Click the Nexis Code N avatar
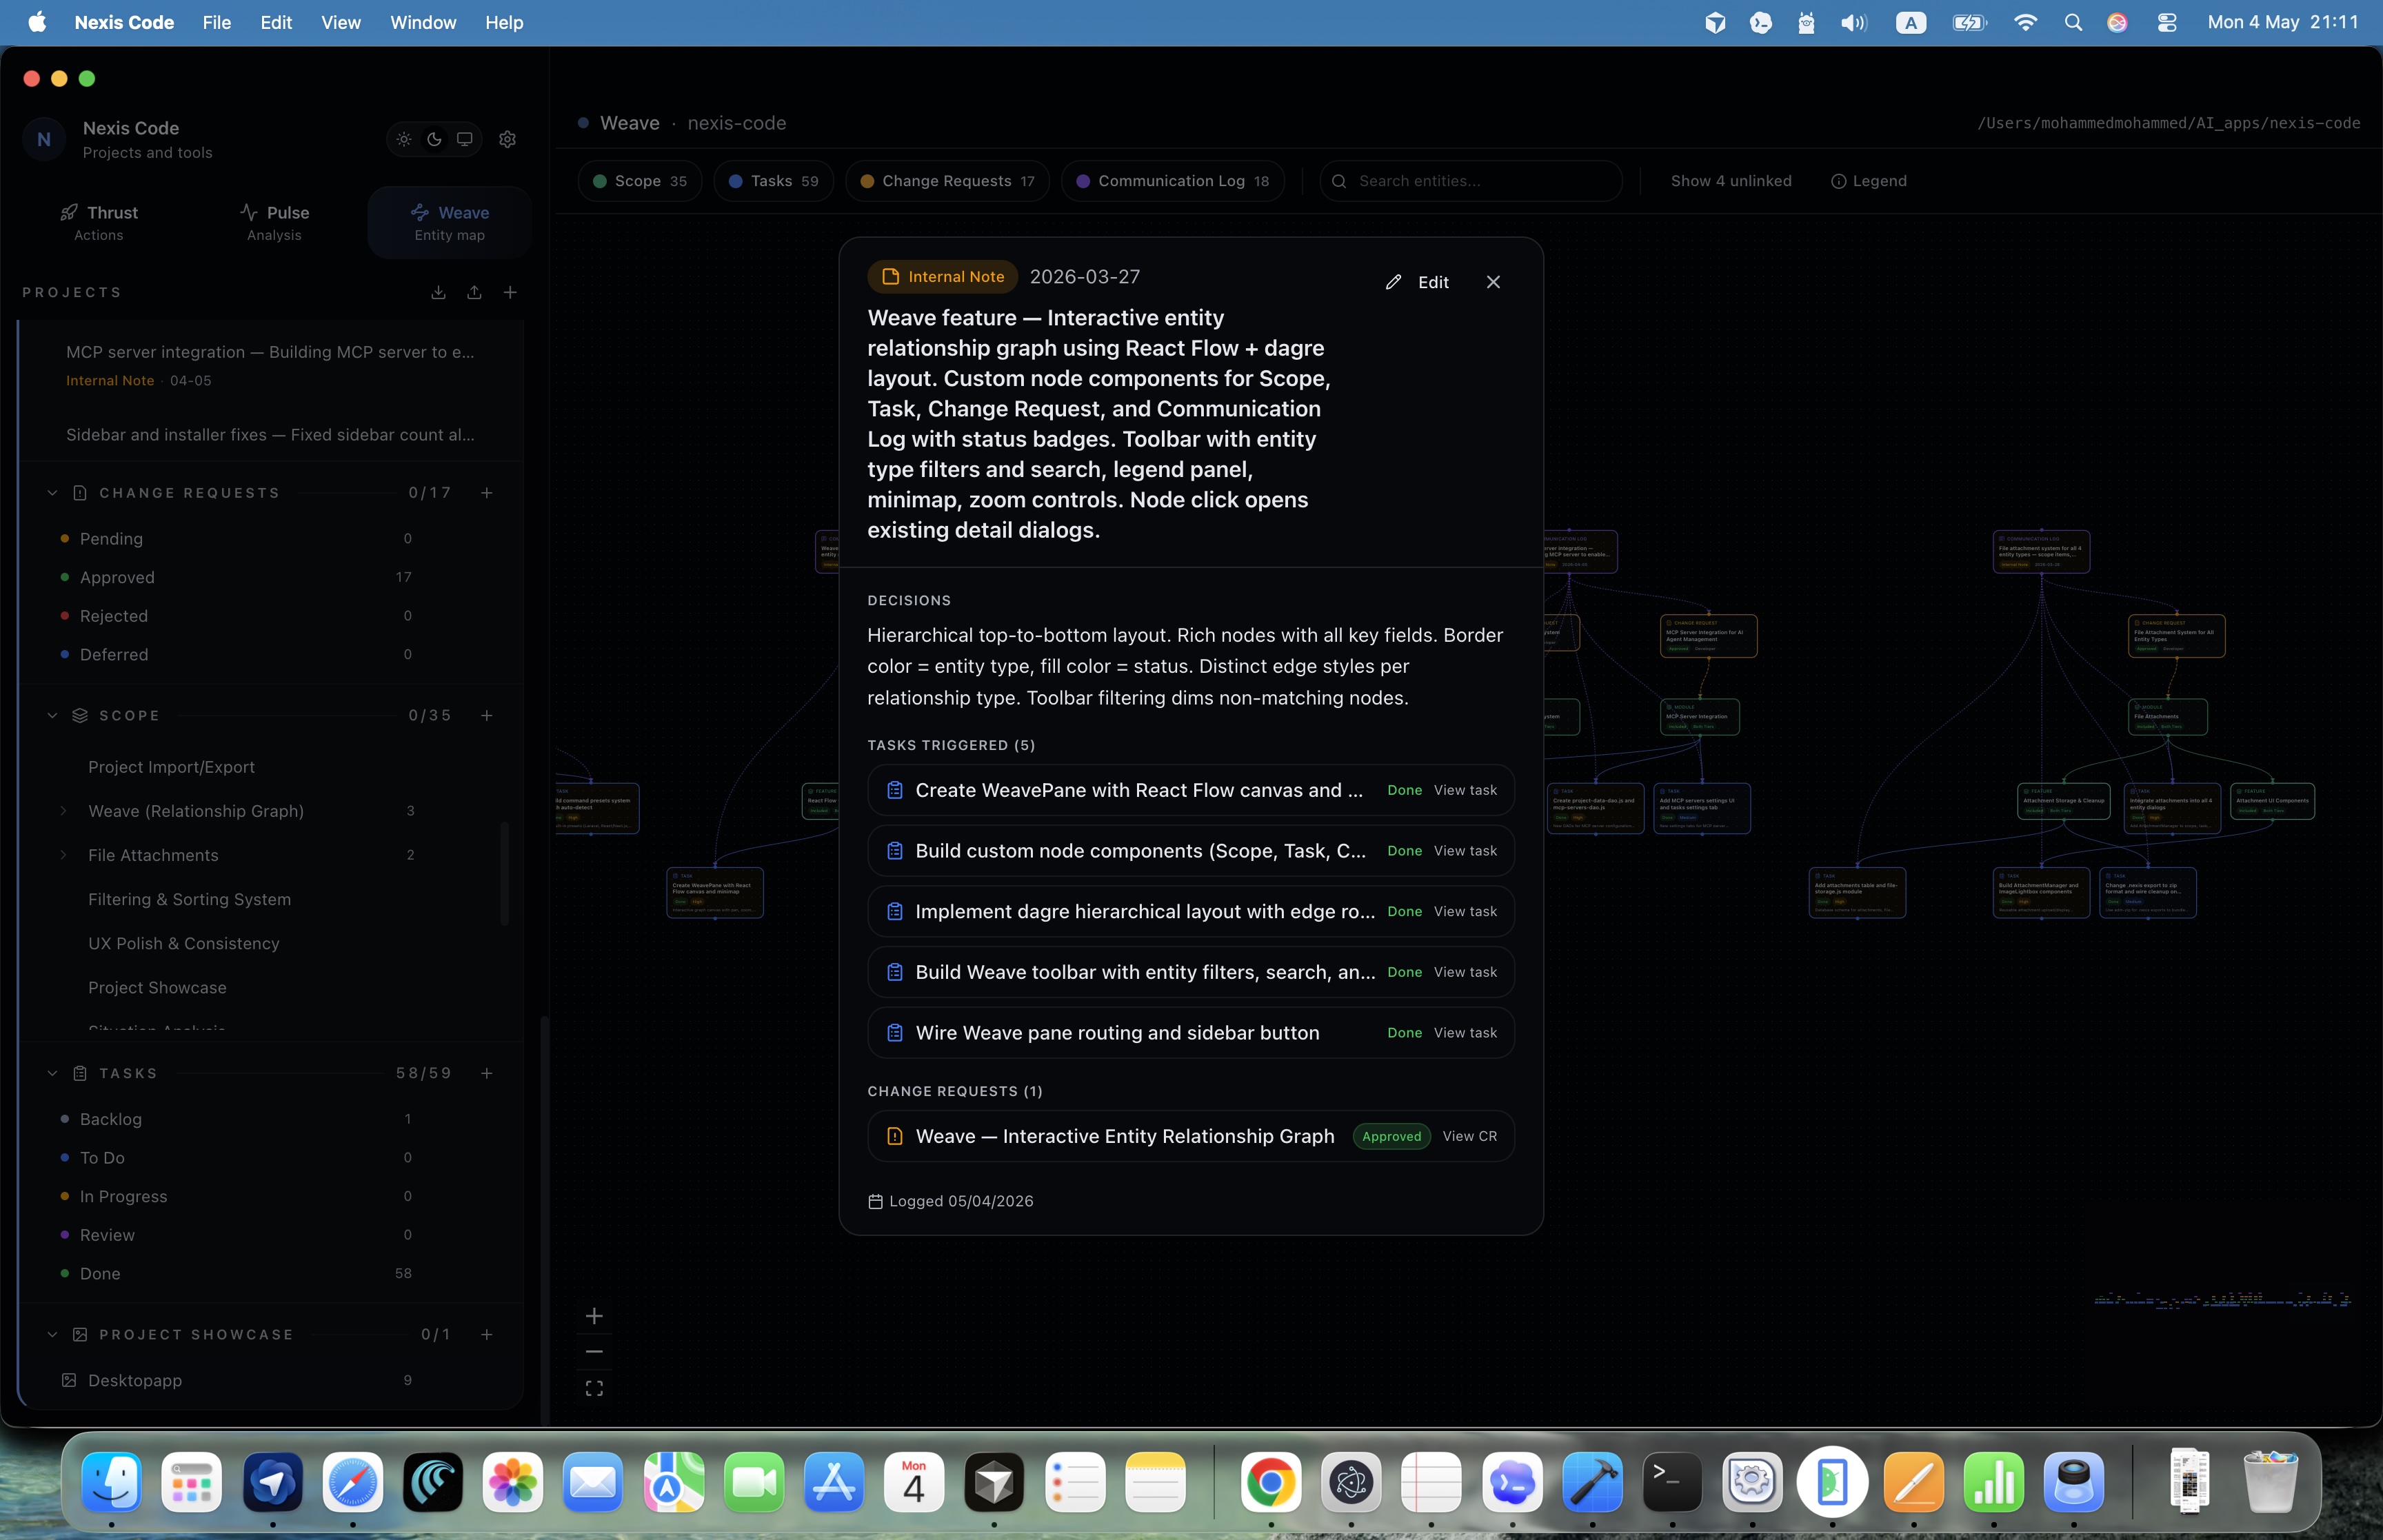This screenshot has width=2383, height=1540. [x=44, y=139]
